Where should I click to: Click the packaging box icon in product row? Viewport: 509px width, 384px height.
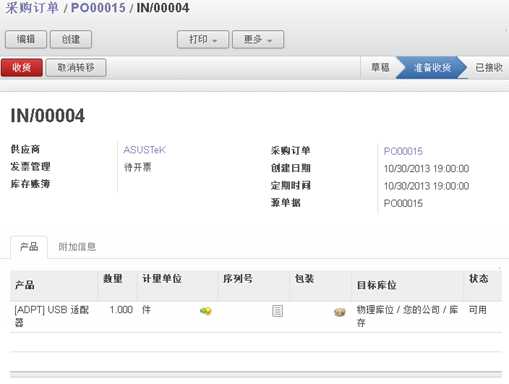tap(340, 312)
